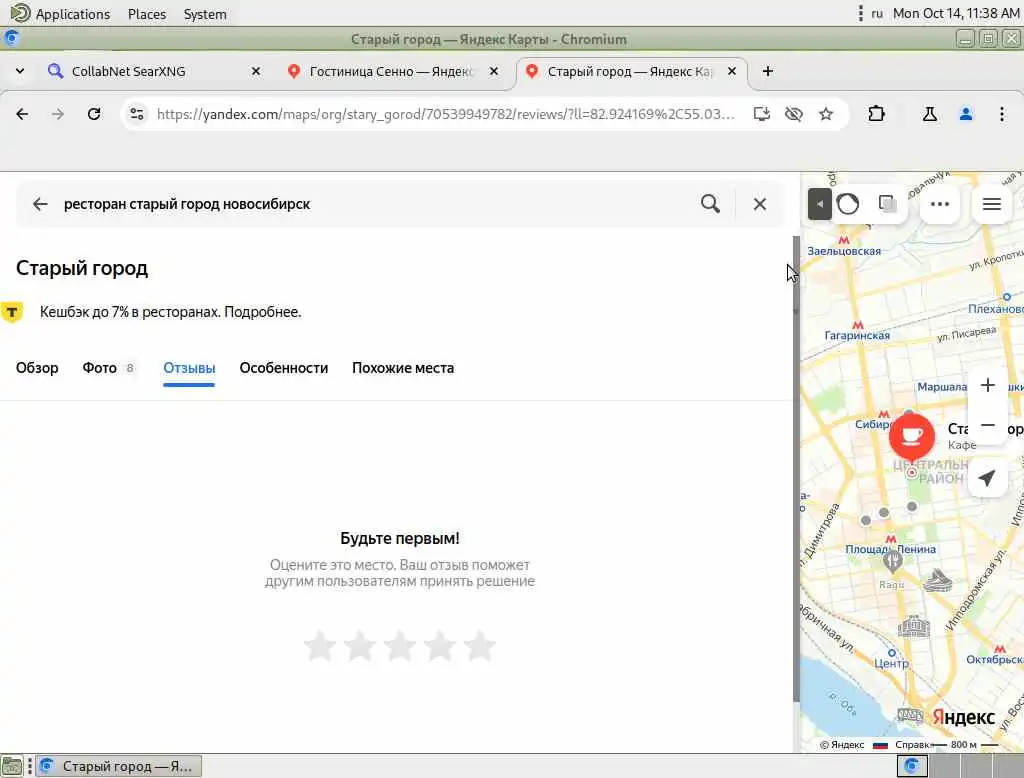
Task: Open extensions puzzle icon
Action: [x=876, y=114]
